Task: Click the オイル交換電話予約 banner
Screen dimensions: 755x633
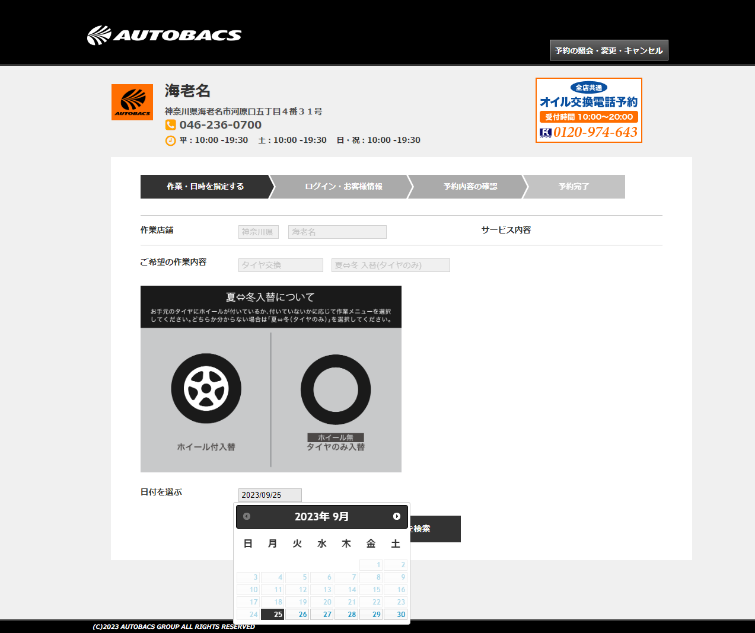Action: point(589,110)
